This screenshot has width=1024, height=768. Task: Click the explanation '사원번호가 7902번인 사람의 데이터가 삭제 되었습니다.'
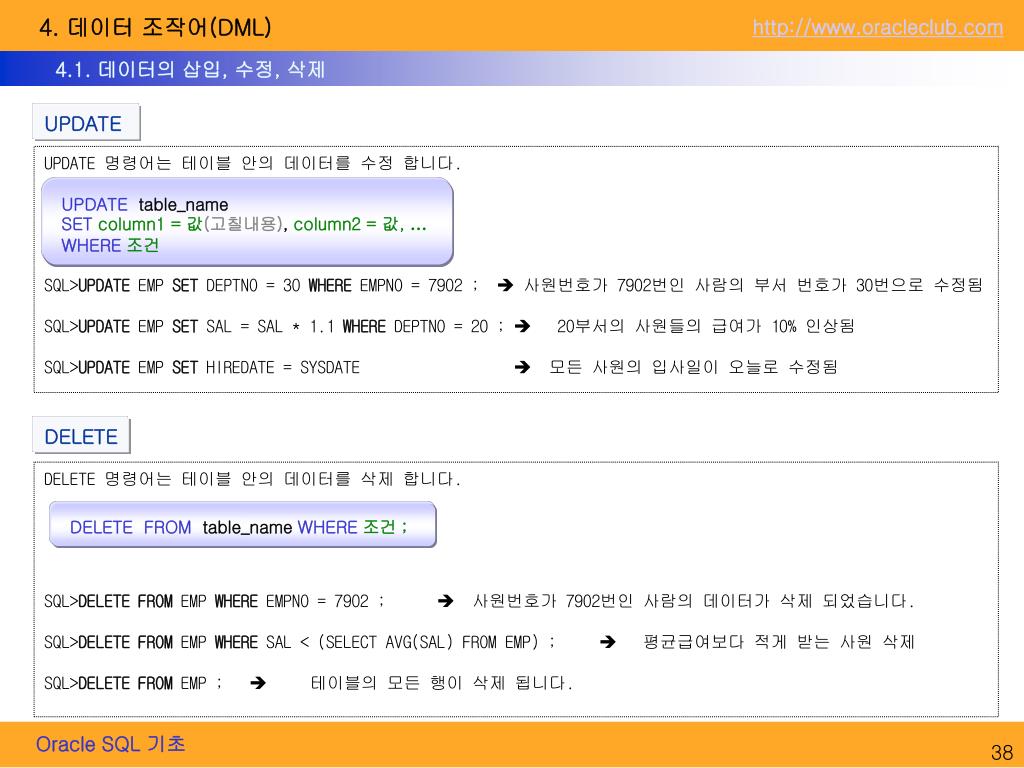tap(694, 601)
